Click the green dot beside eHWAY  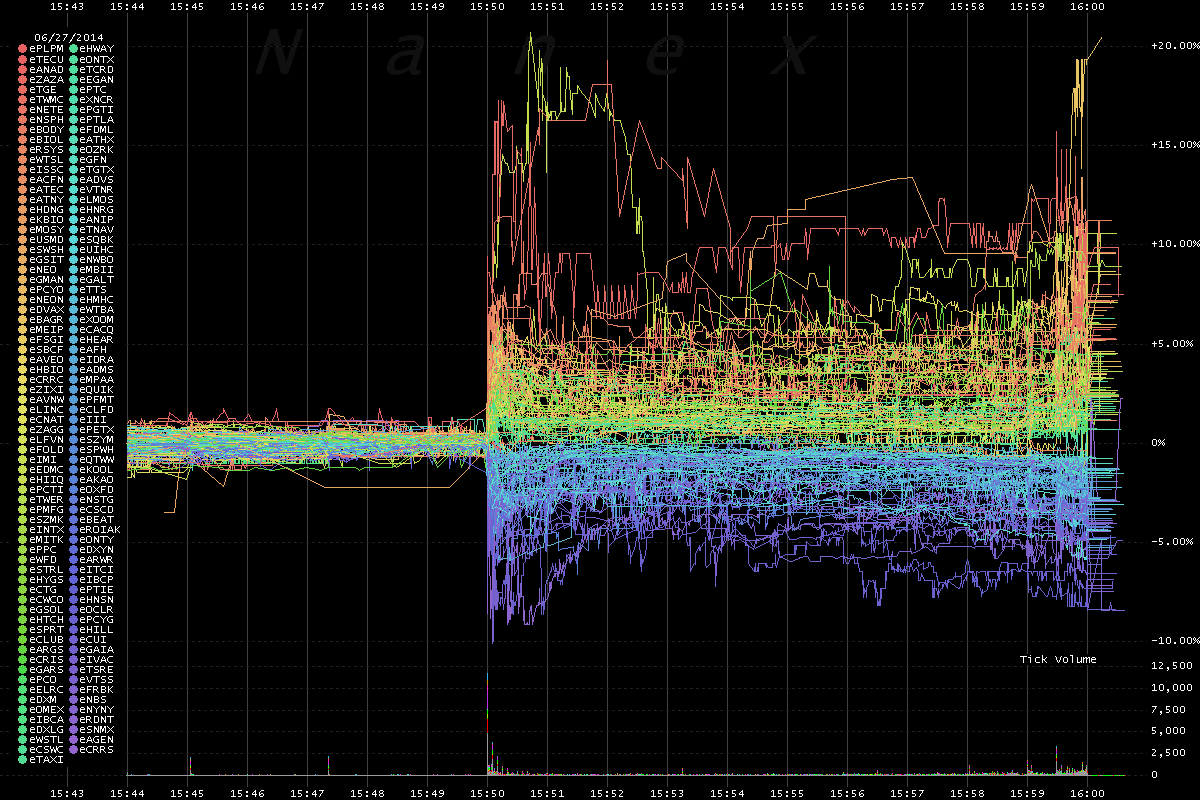tap(73, 48)
